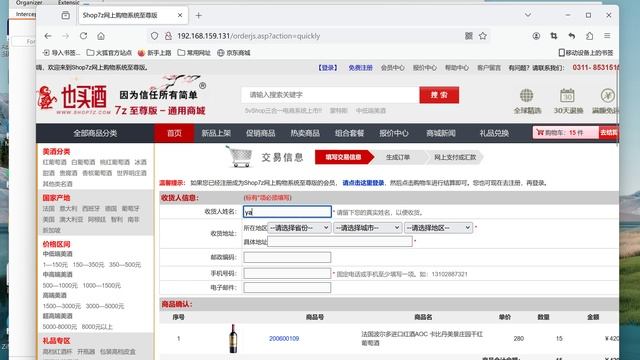Open the city dropdown 请选择城市
640x360 pixels.
pos(368,228)
